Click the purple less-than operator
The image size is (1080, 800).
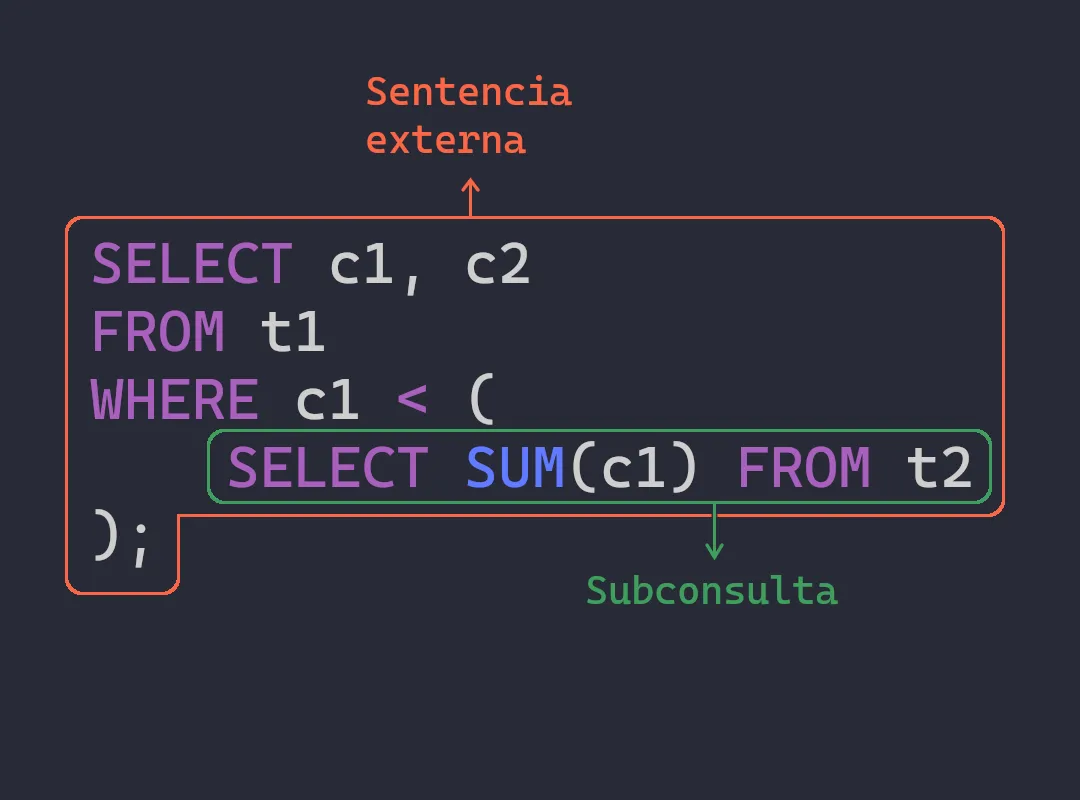pos(412,401)
